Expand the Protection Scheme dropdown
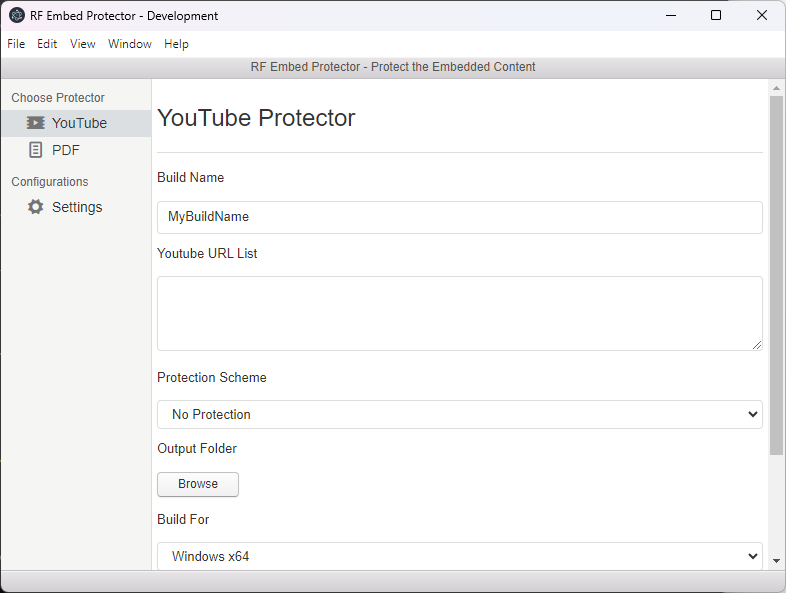 click(x=460, y=415)
